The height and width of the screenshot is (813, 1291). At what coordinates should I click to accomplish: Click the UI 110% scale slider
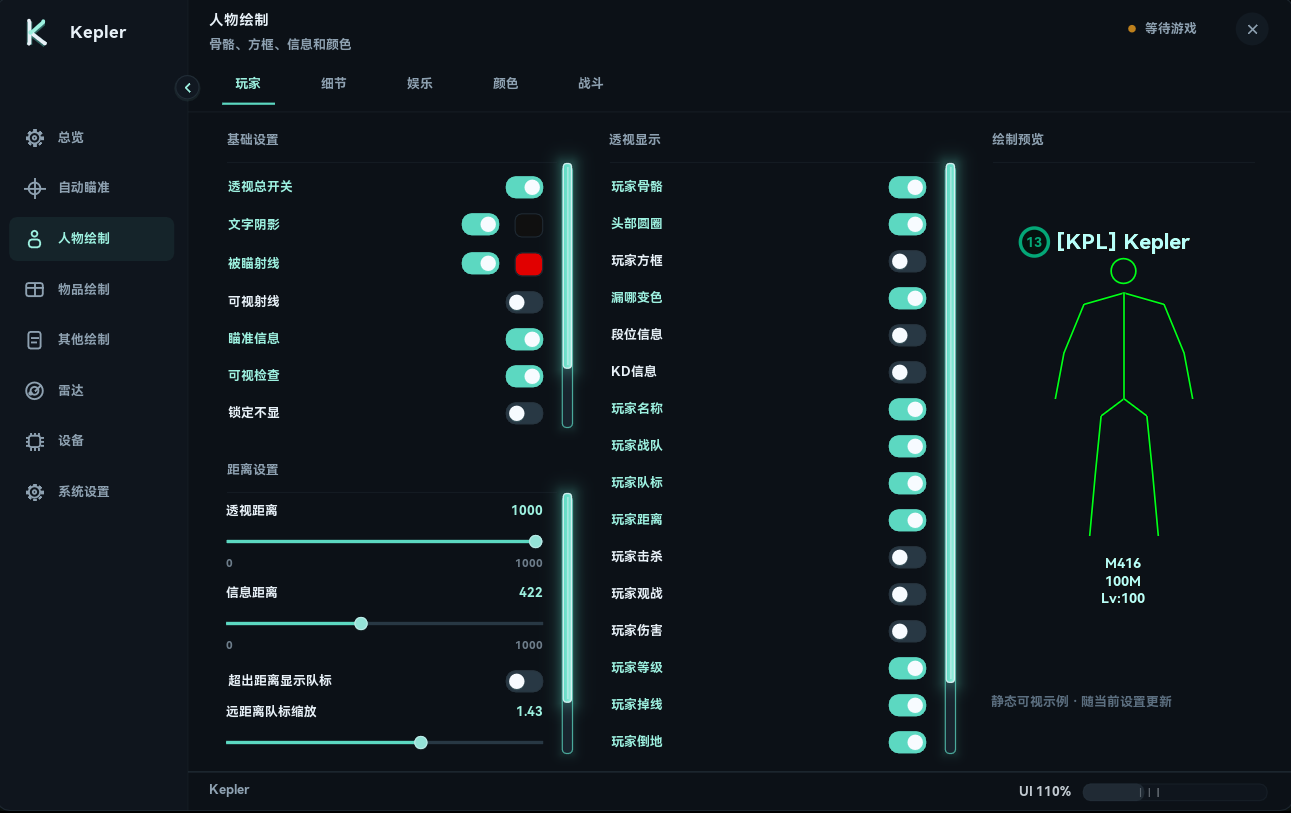[x=1175, y=792]
